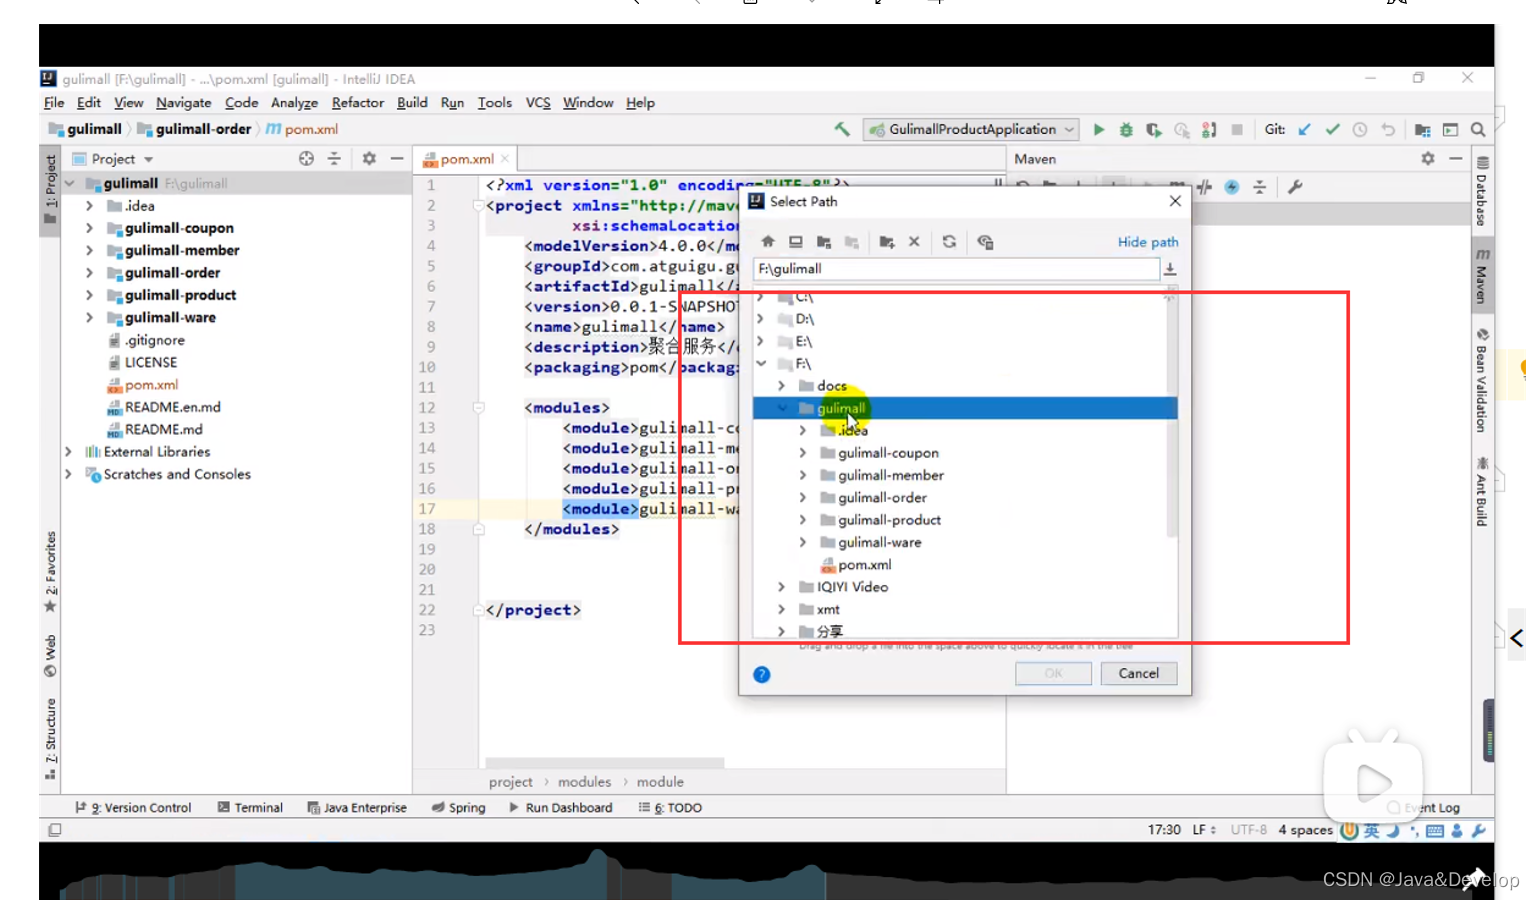The height and width of the screenshot is (900, 1535).
Task: Open help for Select Path dialog
Action: pos(762,675)
